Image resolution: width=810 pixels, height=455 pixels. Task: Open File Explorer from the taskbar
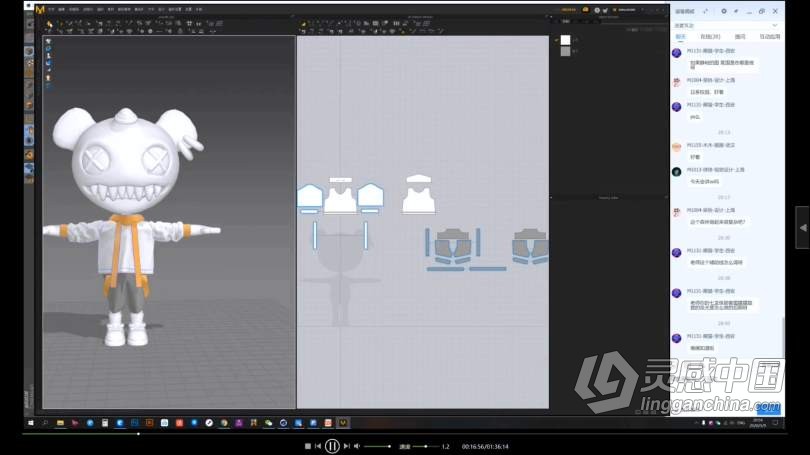60,423
